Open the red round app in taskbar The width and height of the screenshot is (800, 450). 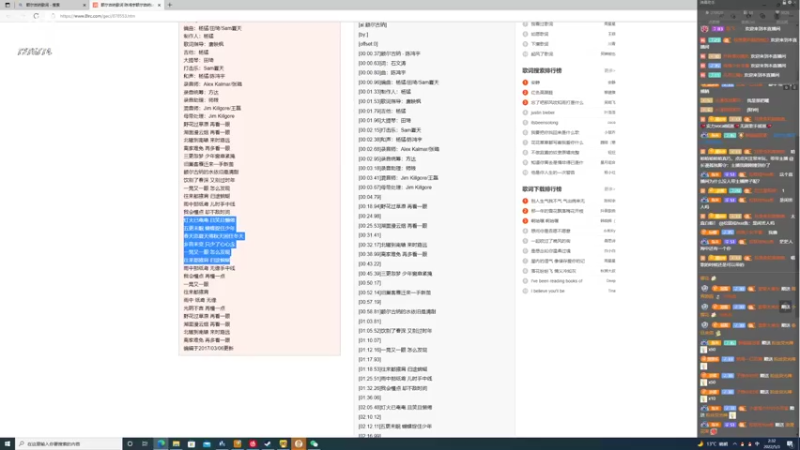(x=253, y=444)
